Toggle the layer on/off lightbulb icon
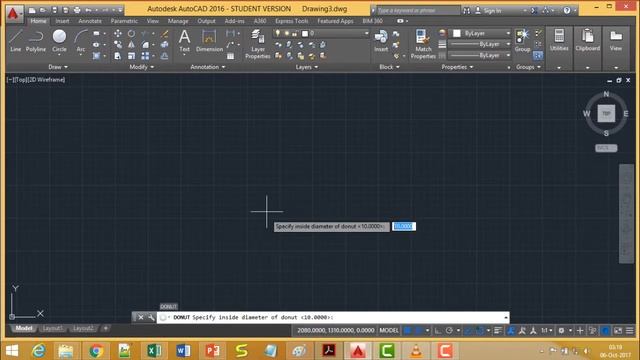 [278, 33]
